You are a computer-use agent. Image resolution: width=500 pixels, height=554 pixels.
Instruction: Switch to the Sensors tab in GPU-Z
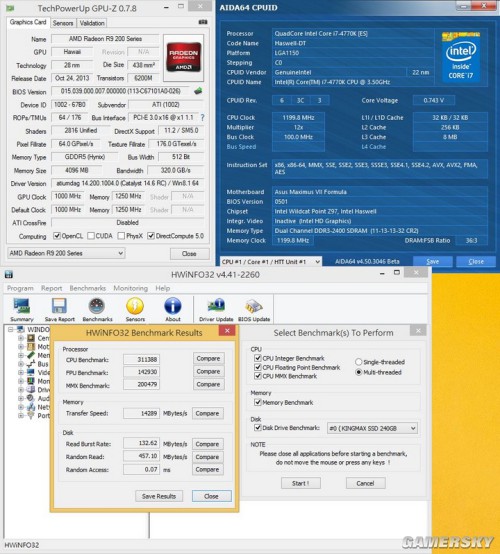(63, 23)
